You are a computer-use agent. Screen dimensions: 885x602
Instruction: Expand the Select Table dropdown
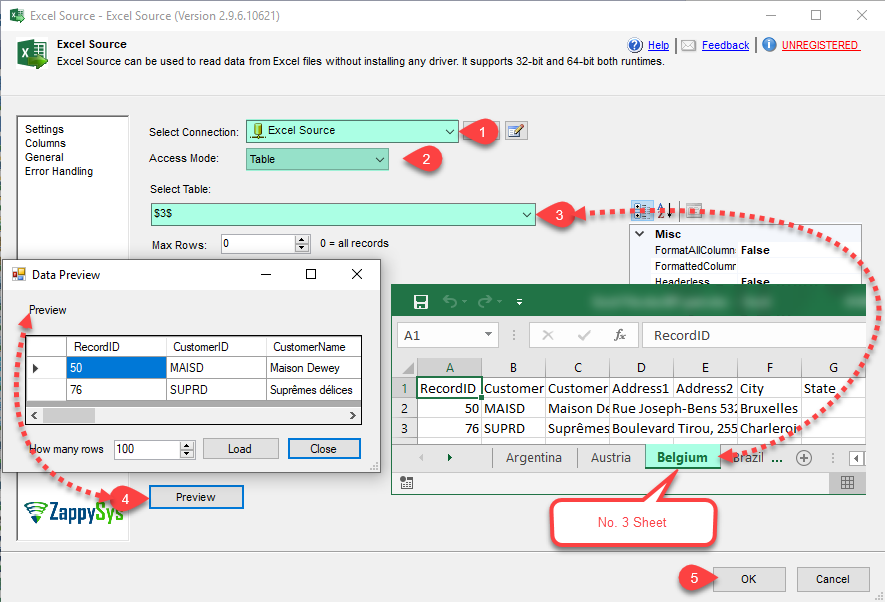point(527,214)
